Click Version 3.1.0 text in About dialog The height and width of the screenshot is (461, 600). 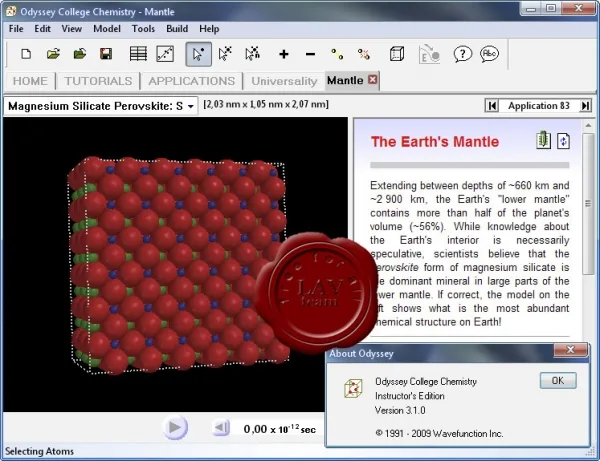click(400, 411)
